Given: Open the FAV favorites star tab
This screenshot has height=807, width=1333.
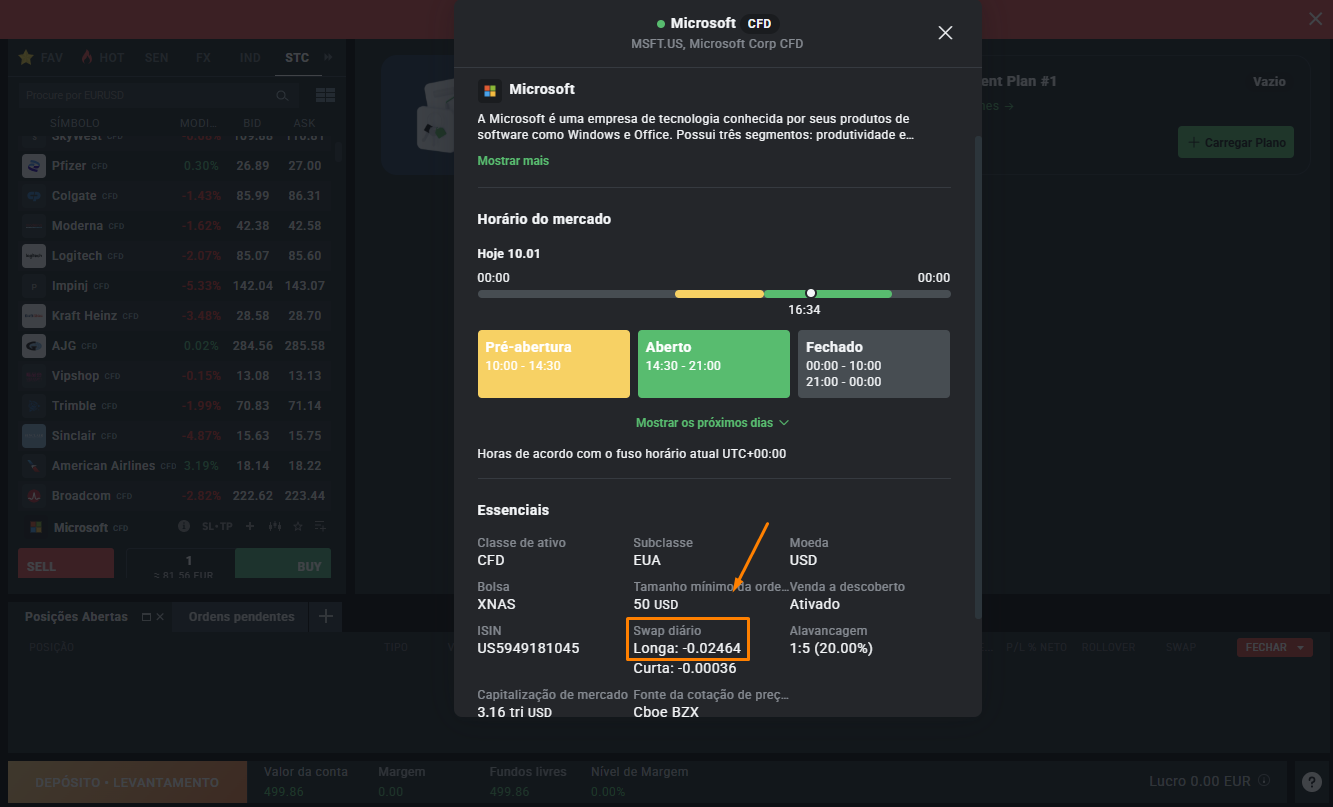Looking at the screenshot, I should [41, 58].
